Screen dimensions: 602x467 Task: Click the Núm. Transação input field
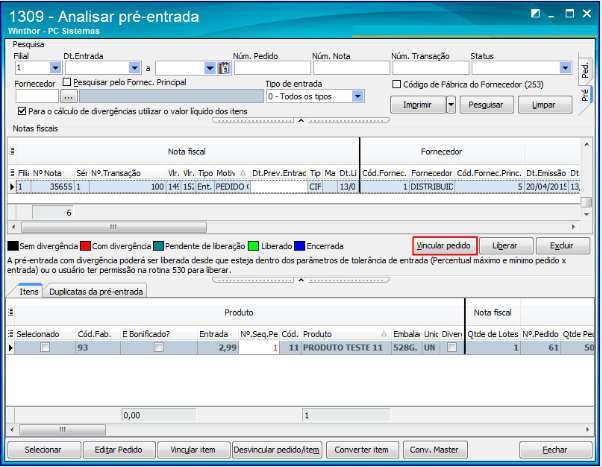click(430, 68)
